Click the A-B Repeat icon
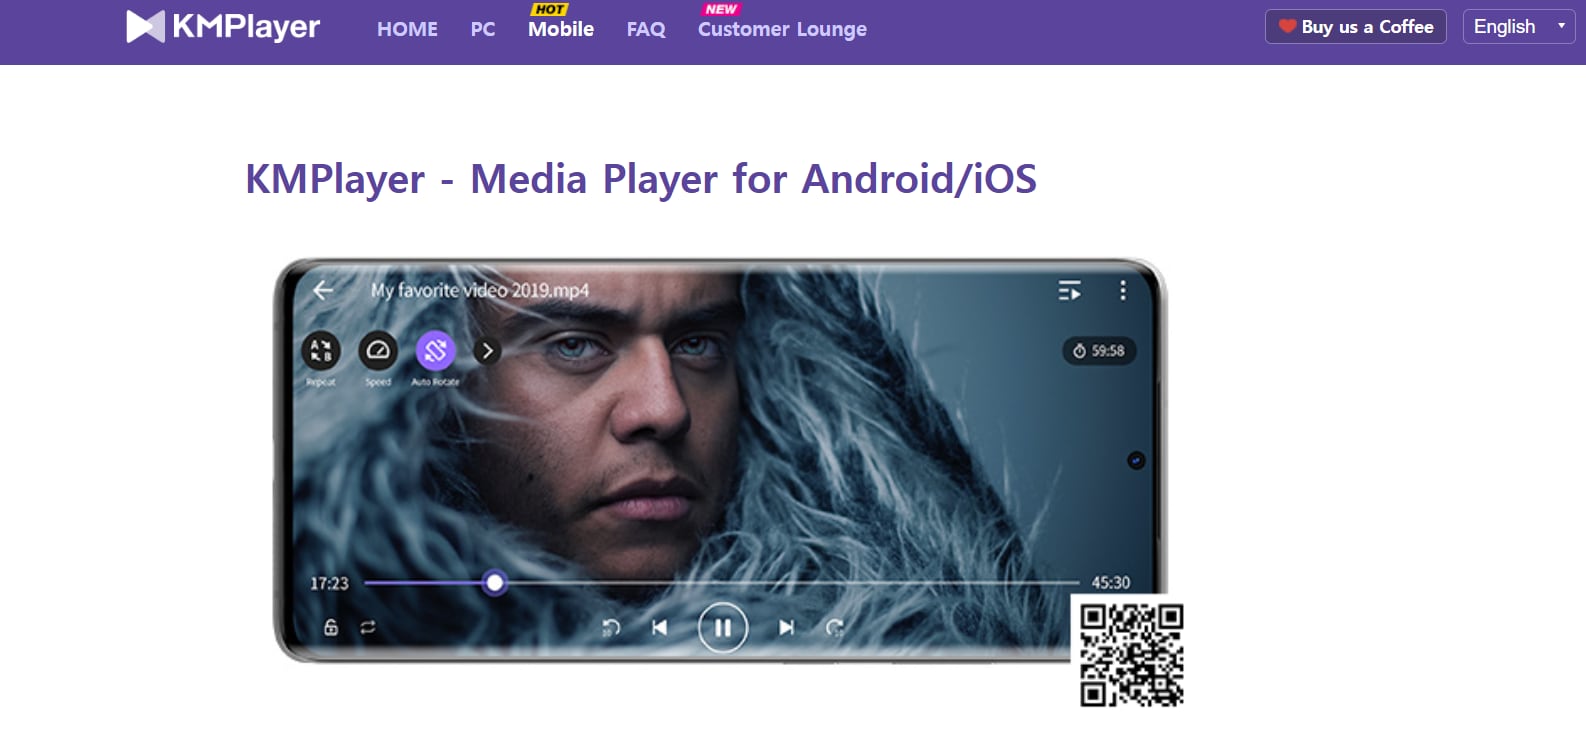This screenshot has height=739, width=1586. pyautogui.click(x=321, y=350)
